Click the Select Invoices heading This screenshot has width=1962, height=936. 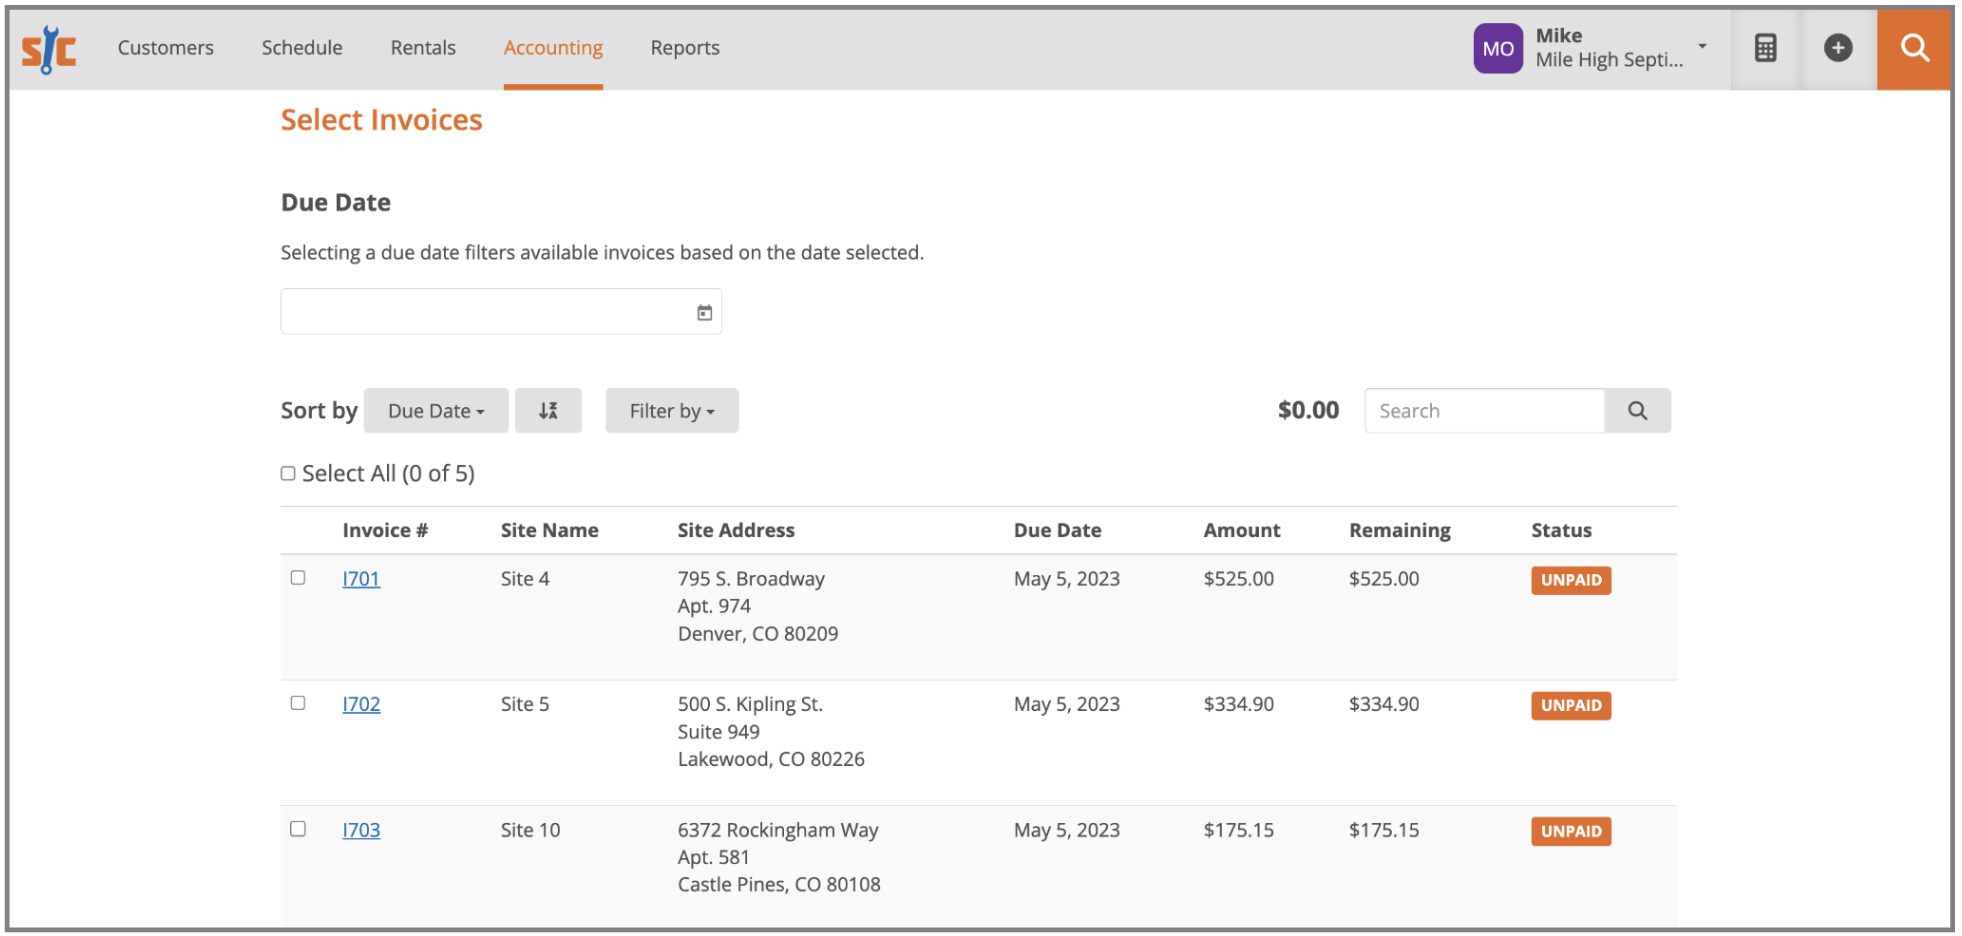(381, 120)
